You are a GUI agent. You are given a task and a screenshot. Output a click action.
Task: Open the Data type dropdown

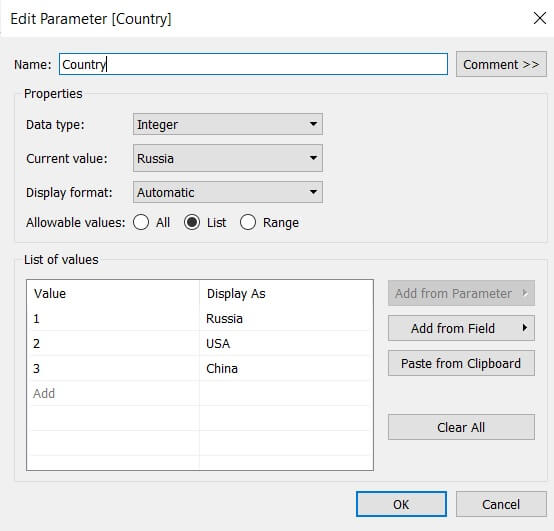228,124
